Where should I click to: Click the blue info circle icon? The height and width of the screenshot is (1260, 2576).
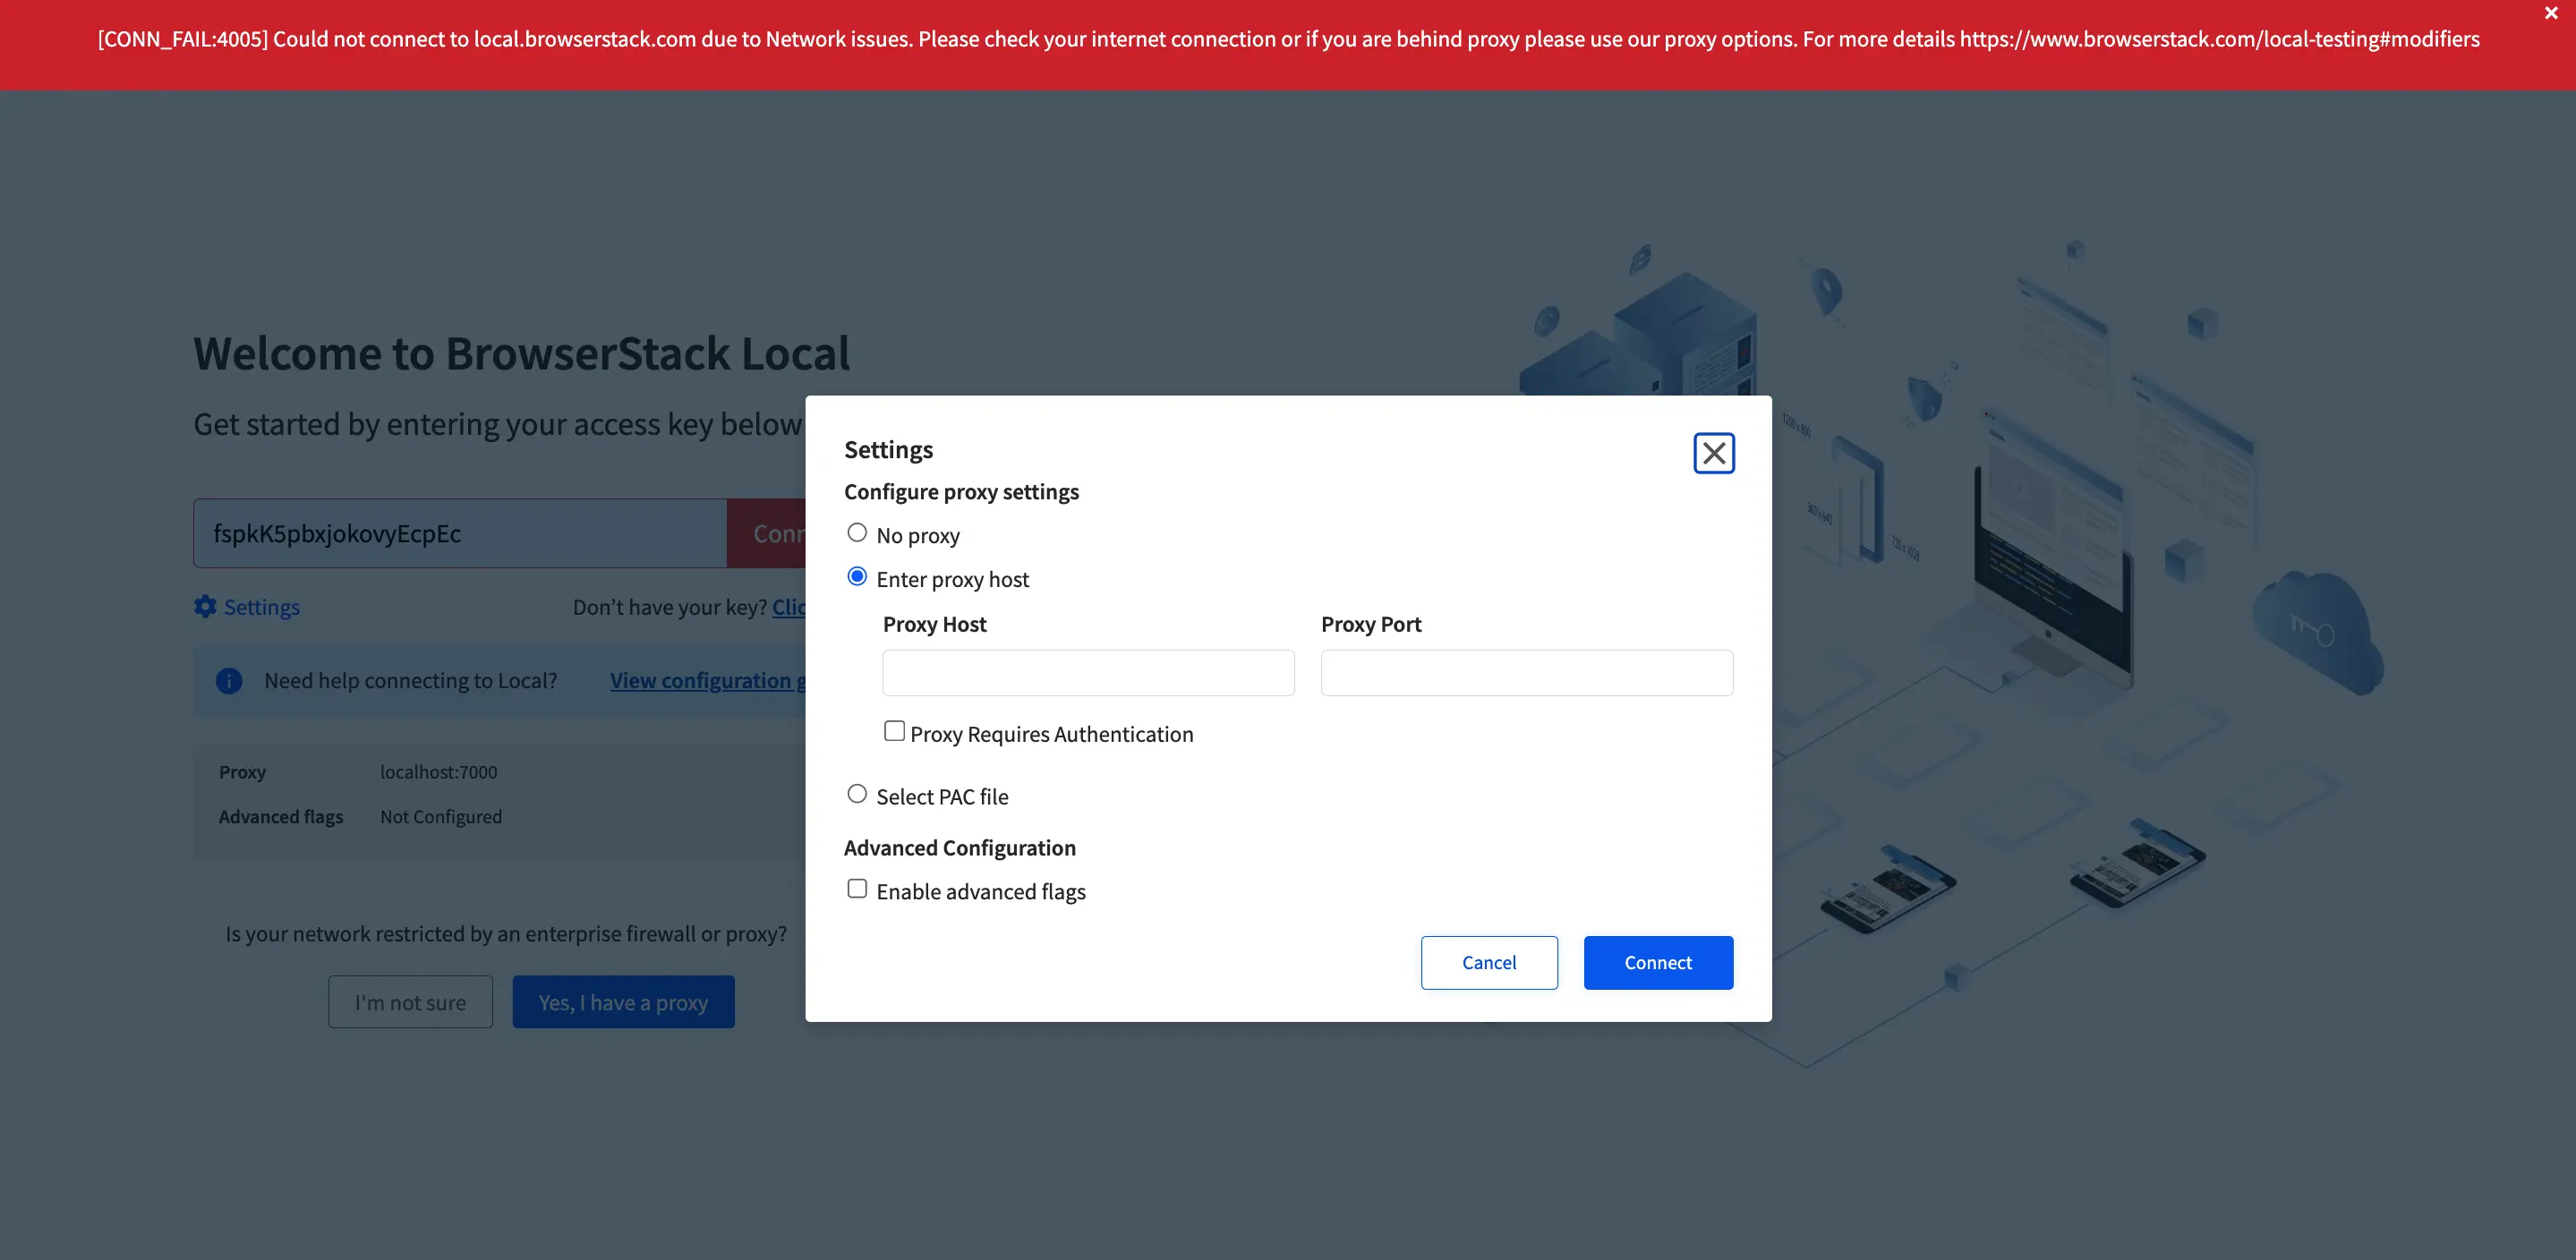[x=229, y=681]
